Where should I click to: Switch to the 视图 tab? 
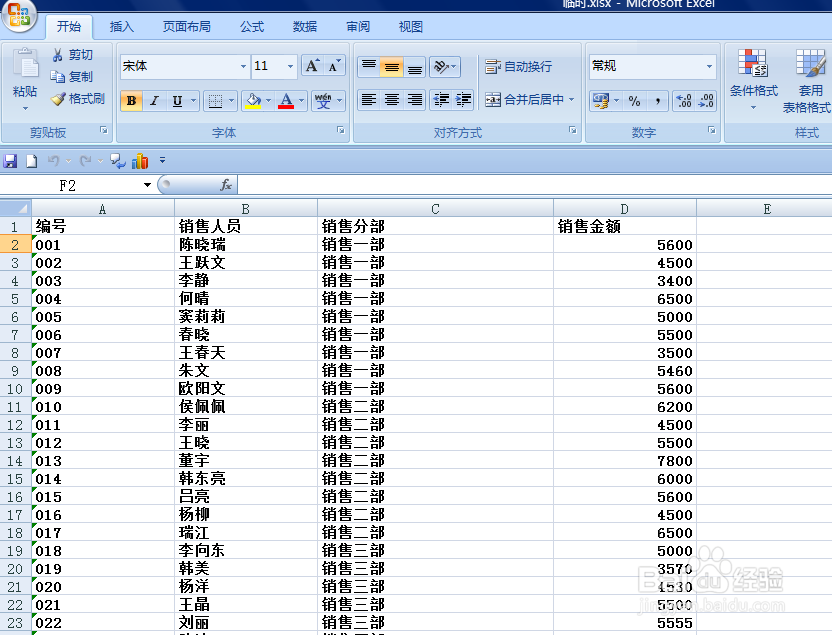point(411,27)
